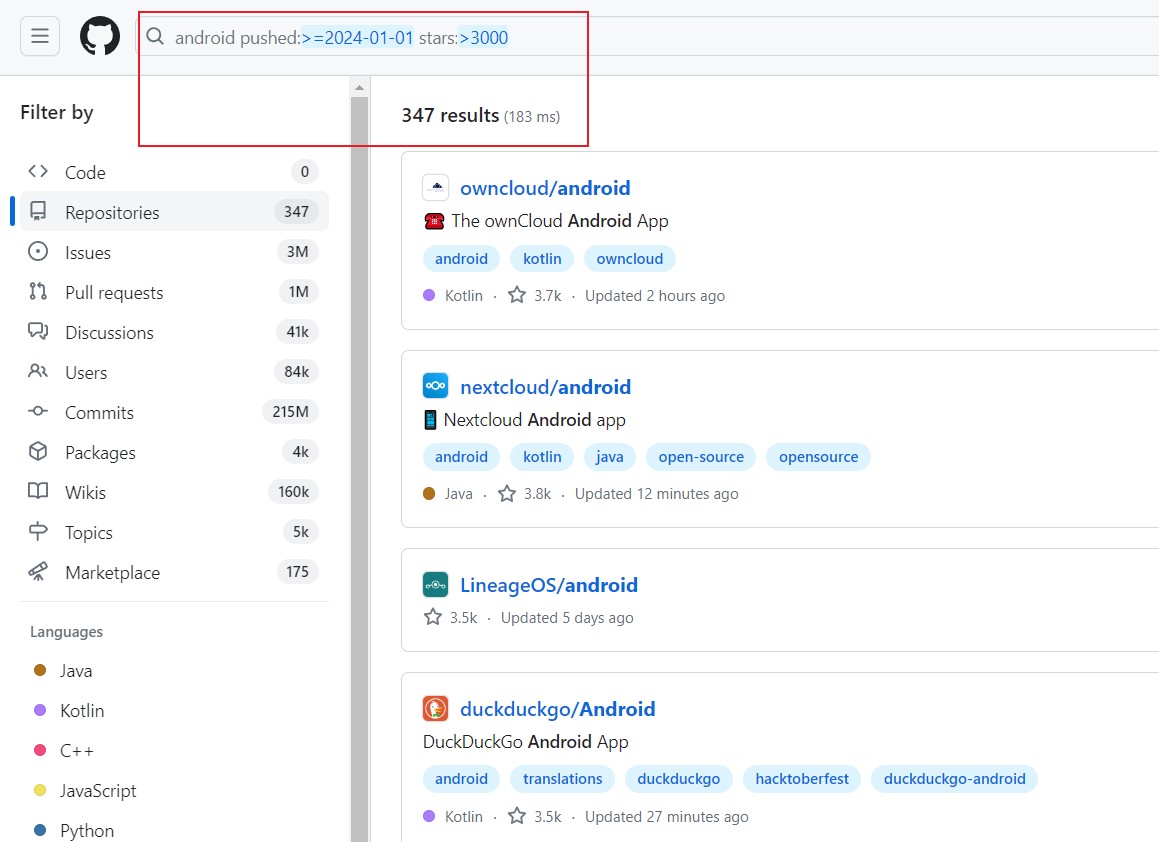Filter results by Wikis

[x=174, y=492]
